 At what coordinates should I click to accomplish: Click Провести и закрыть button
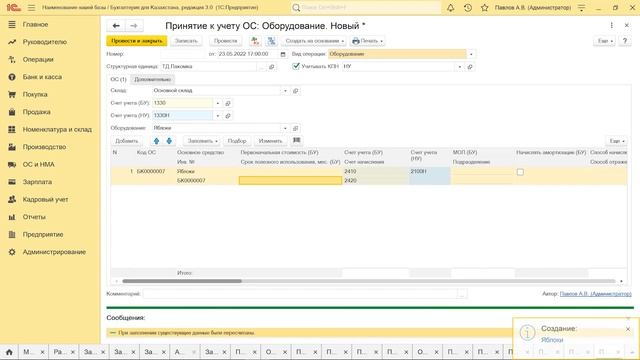coord(137,41)
